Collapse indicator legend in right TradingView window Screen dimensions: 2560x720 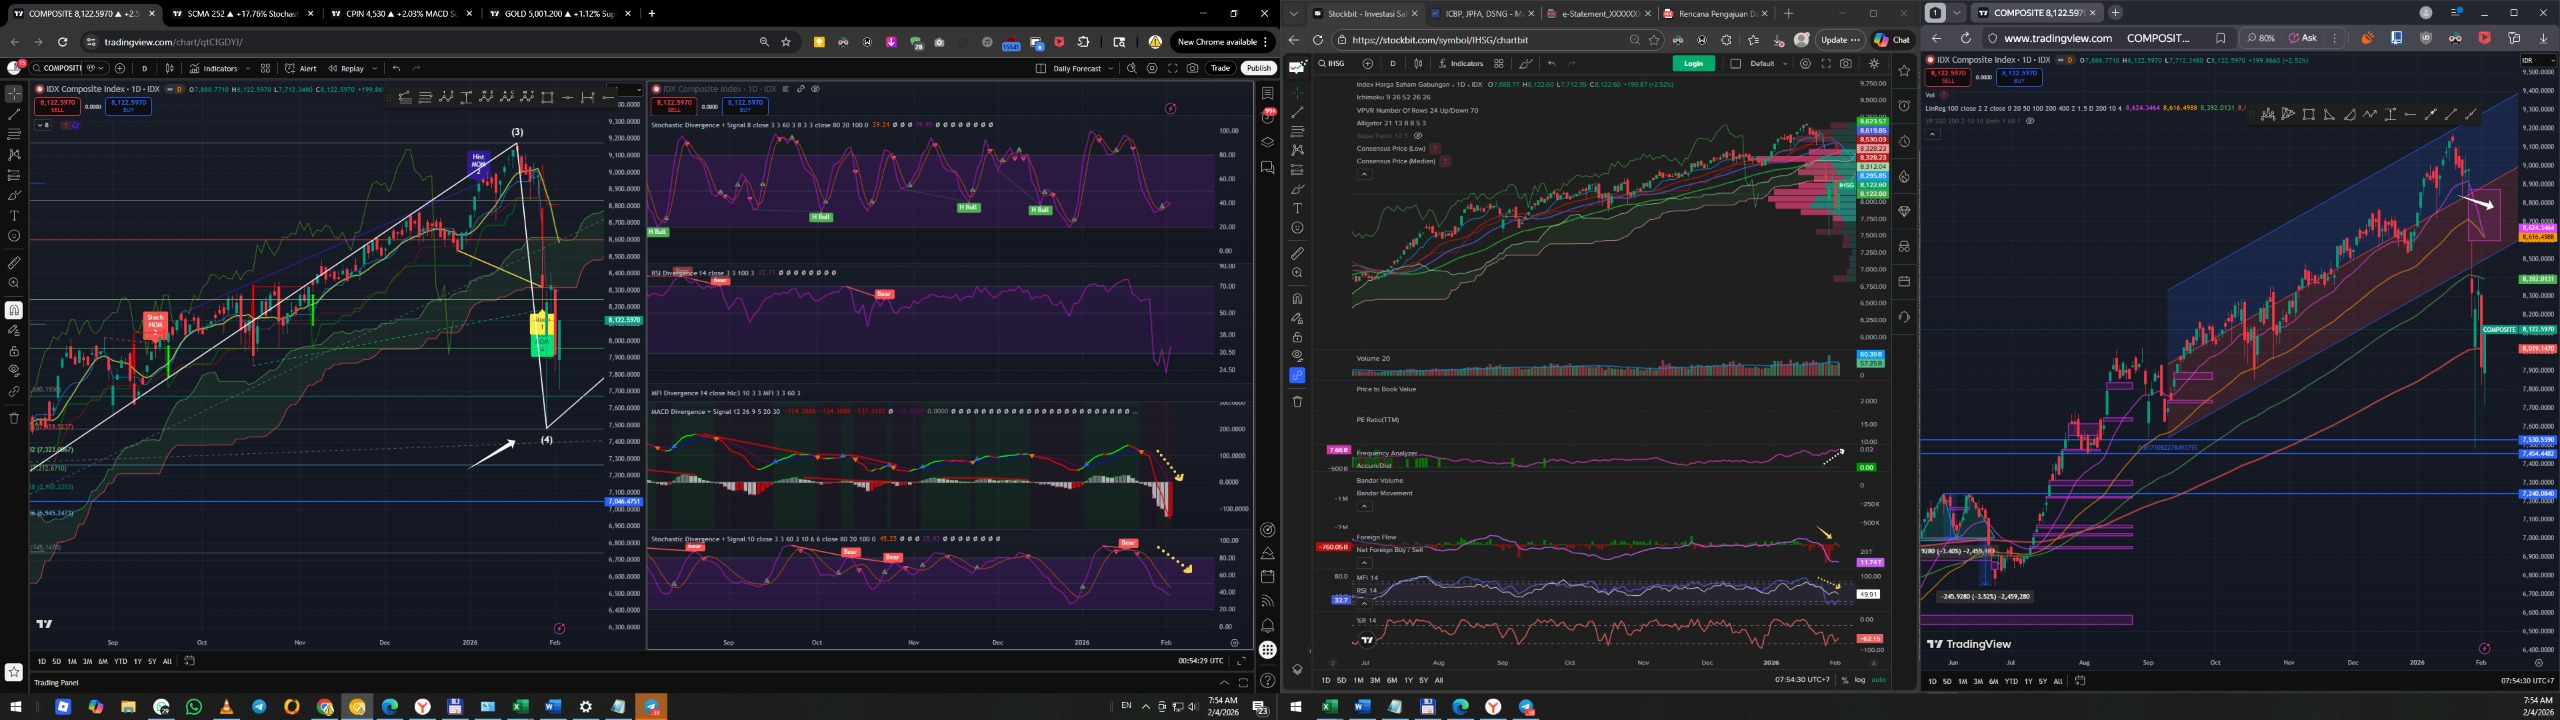(1932, 133)
